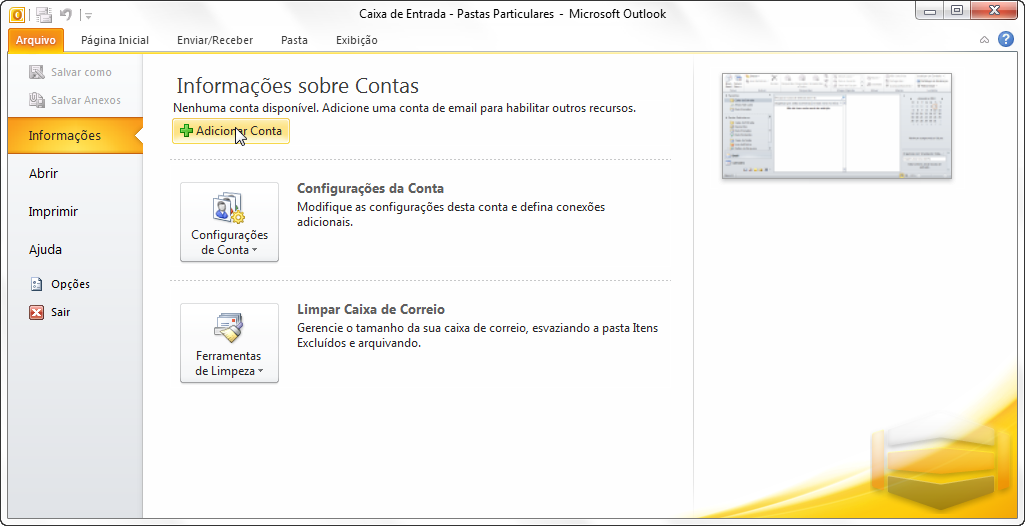Screen dimensions: 1025x526
Task: Open the Customize Quick Access Toolbar arrow
Action: click(88, 15)
